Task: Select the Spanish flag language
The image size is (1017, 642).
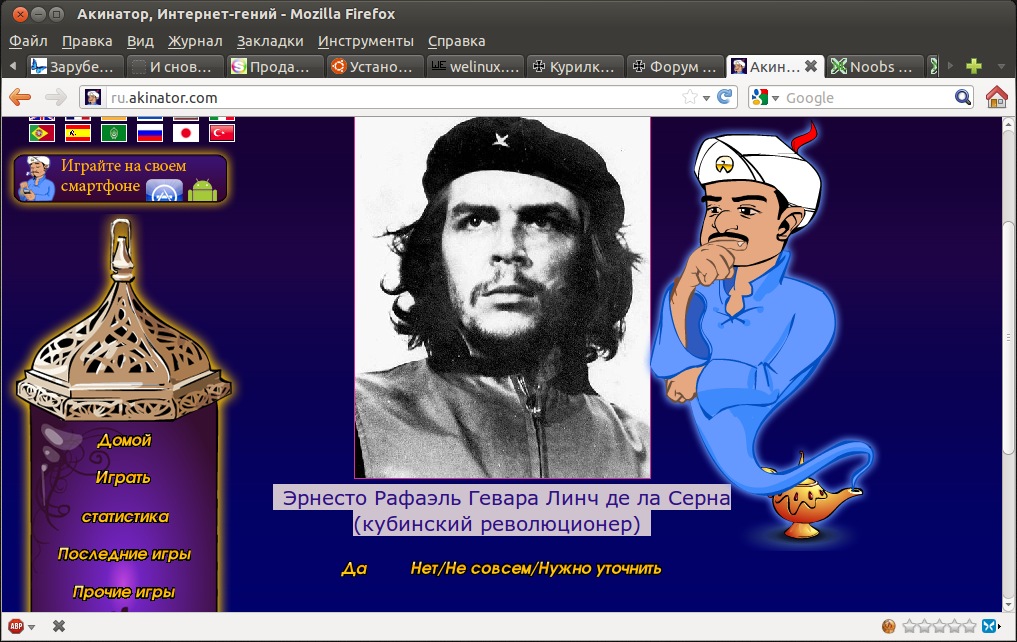Action: (x=78, y=133)
